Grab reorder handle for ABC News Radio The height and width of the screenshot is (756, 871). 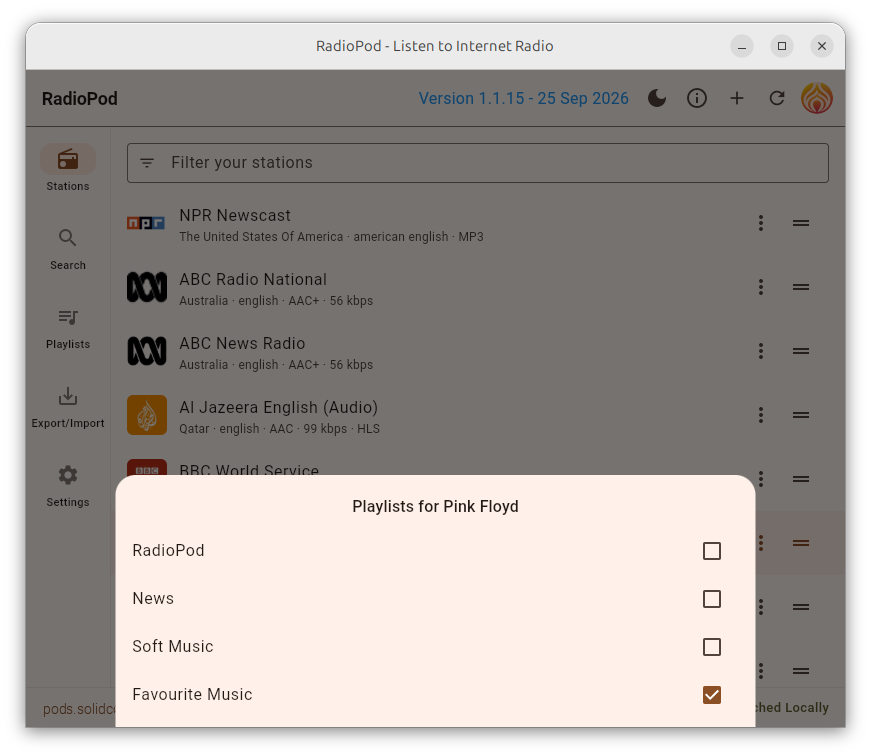coord(800,351)
